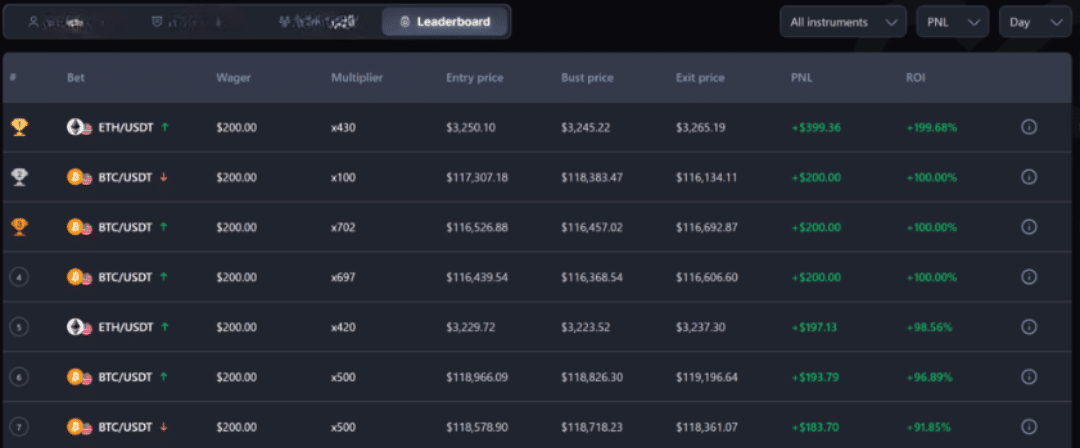
Task: Click the Bitcoin coin icon in x702 row
Action: [74, 227]
